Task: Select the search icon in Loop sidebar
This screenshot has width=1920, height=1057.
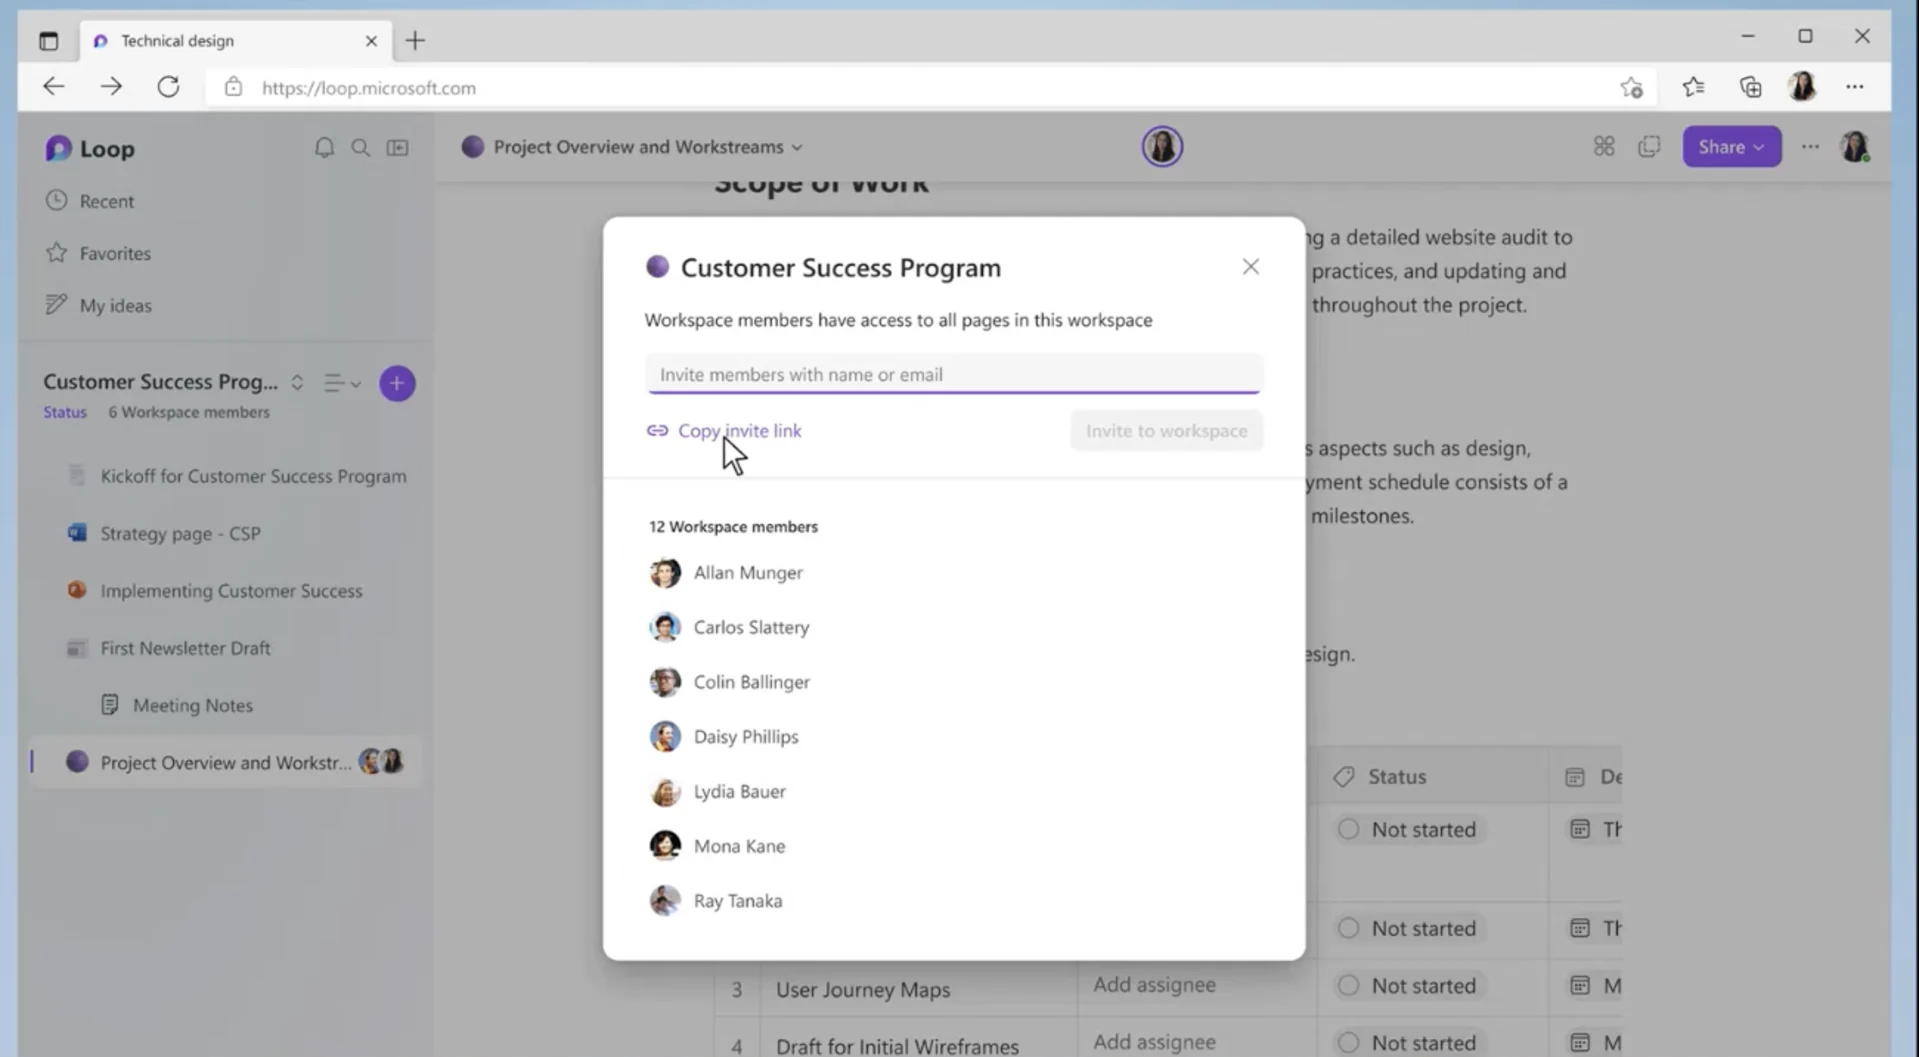Action: pos(361,147)
